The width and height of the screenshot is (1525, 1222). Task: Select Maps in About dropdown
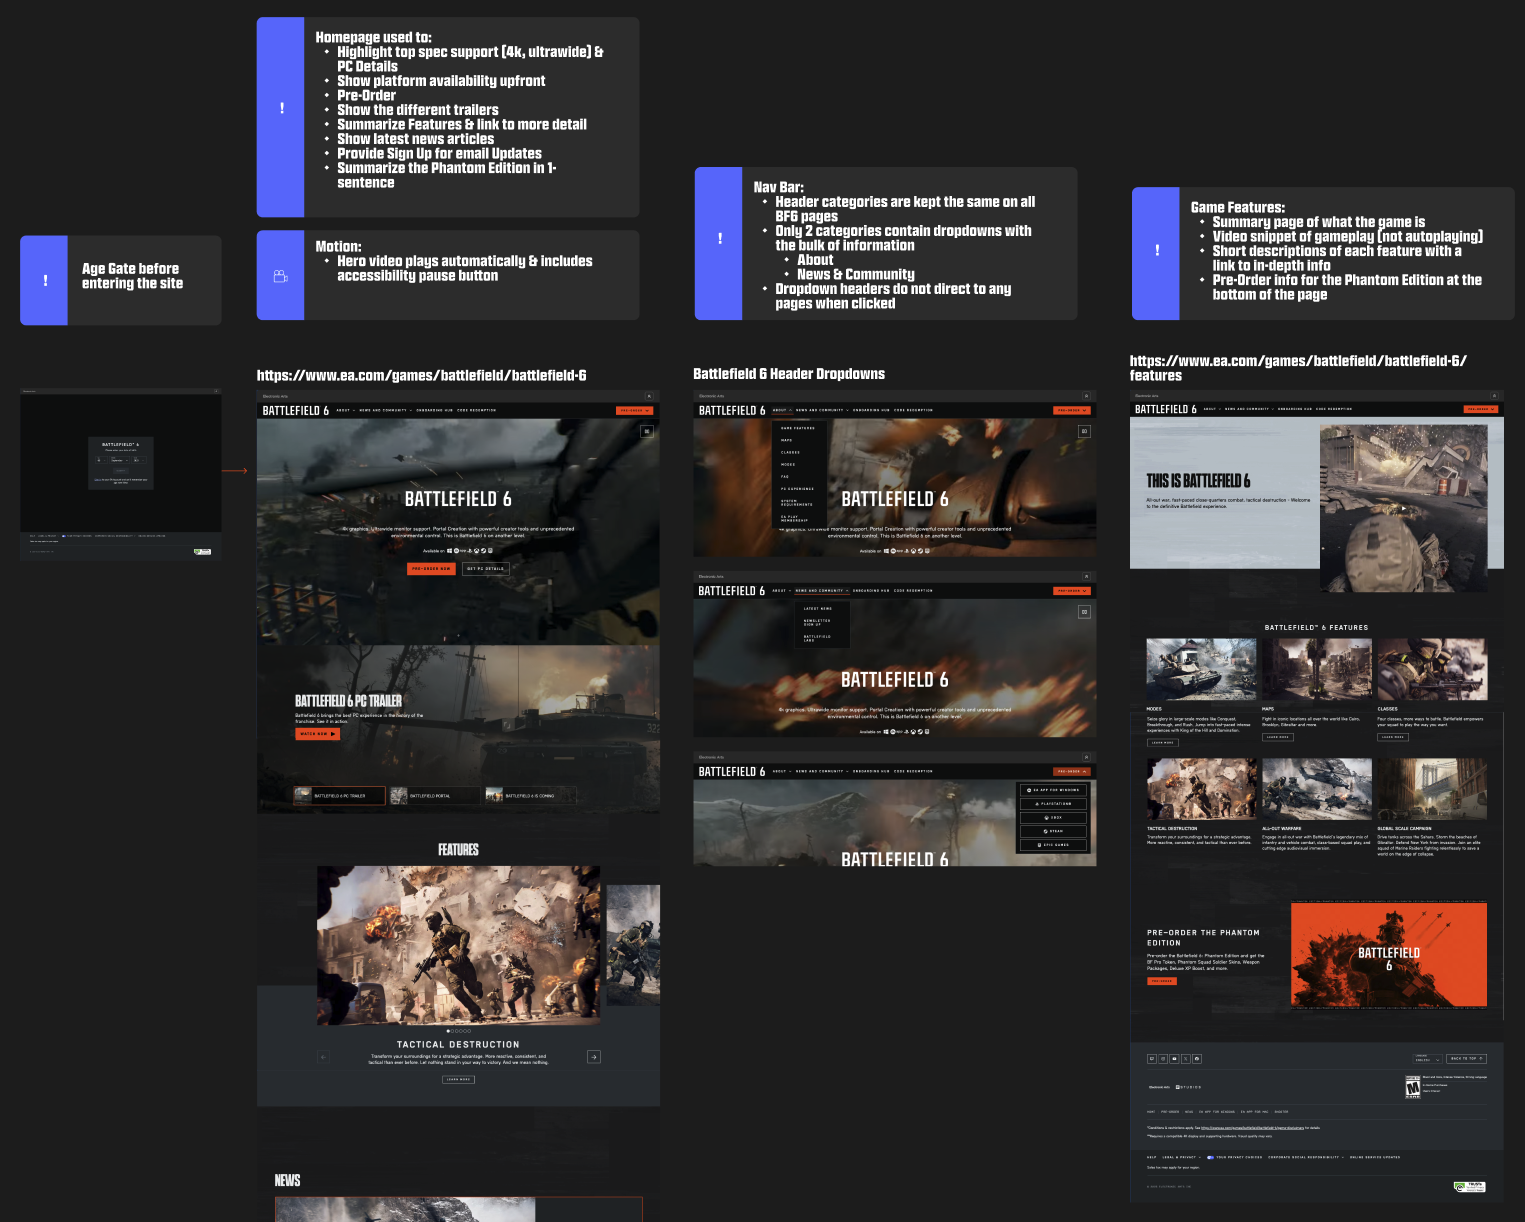coord(787,440)
